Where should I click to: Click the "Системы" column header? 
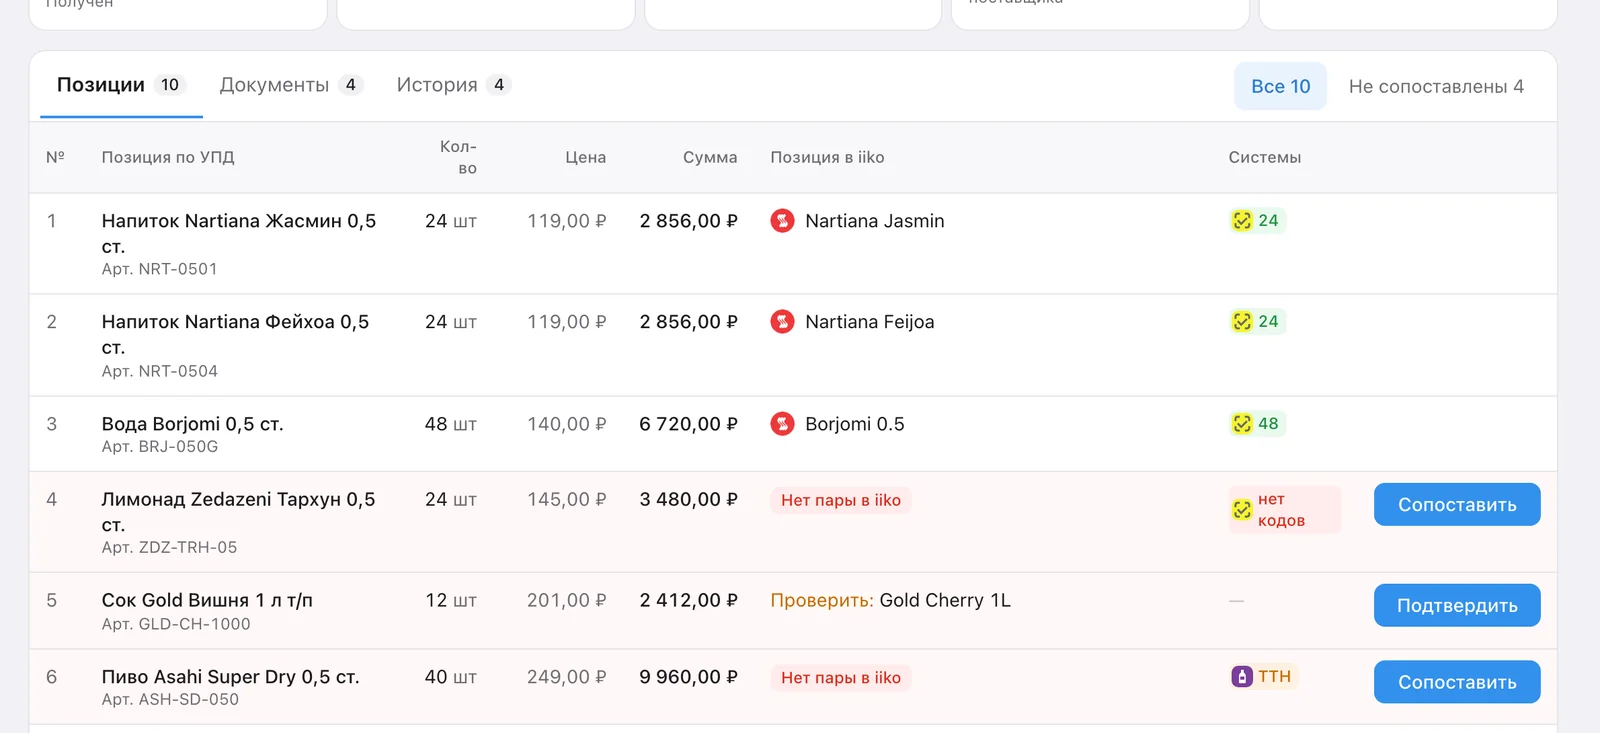1265,157
